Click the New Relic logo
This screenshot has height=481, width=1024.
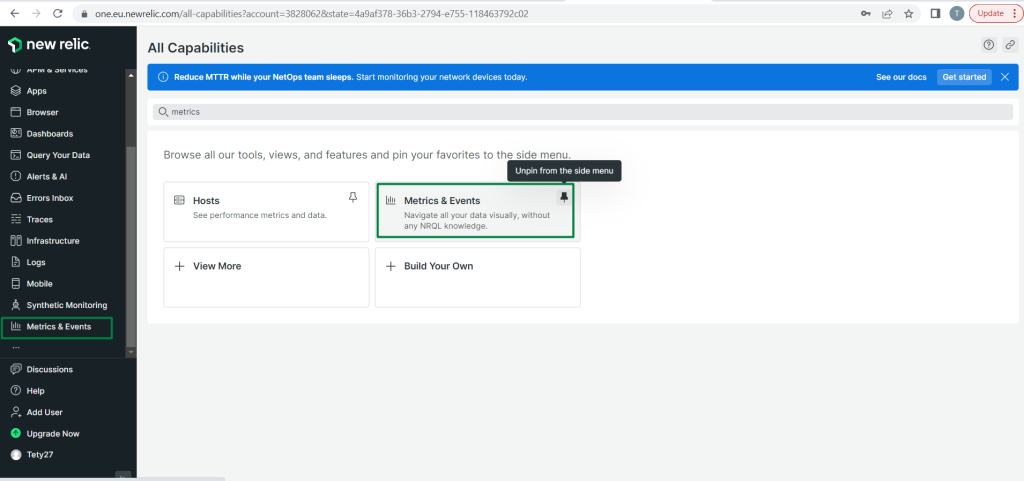coord(49,45)
